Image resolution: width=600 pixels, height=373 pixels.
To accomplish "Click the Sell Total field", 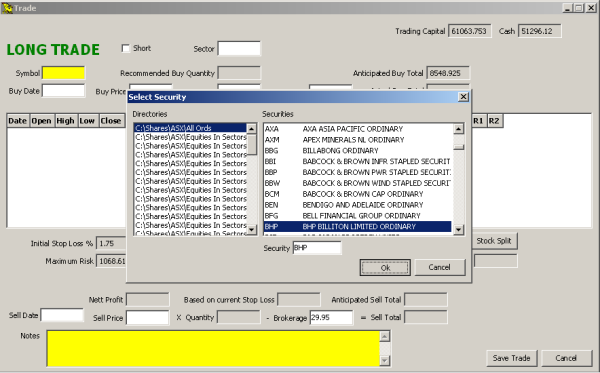I will (x=426, y=317).
